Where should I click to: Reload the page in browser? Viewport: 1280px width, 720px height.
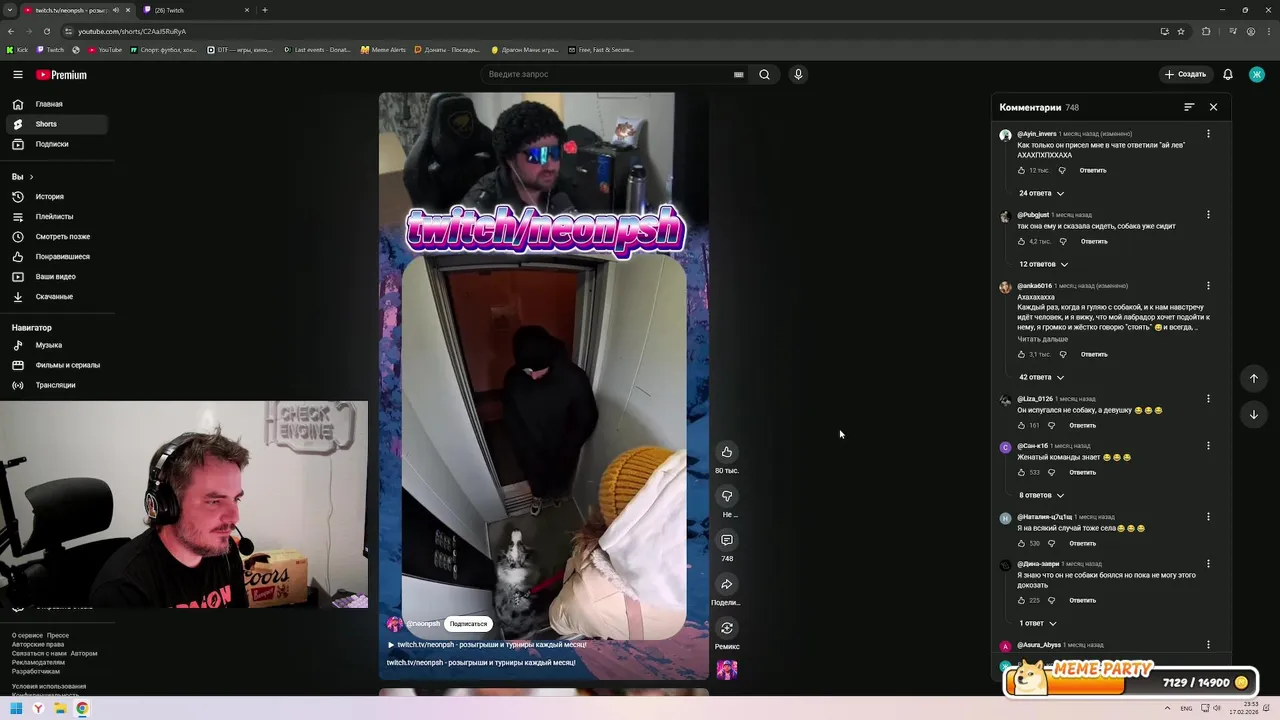click(x=47, y=31)
